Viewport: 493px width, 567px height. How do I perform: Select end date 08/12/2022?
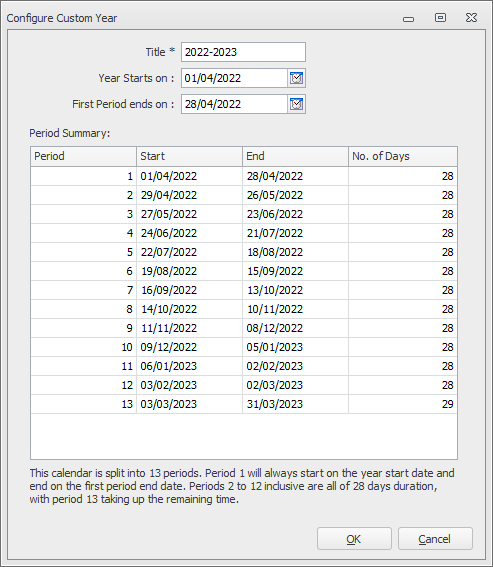coord(296,328)
